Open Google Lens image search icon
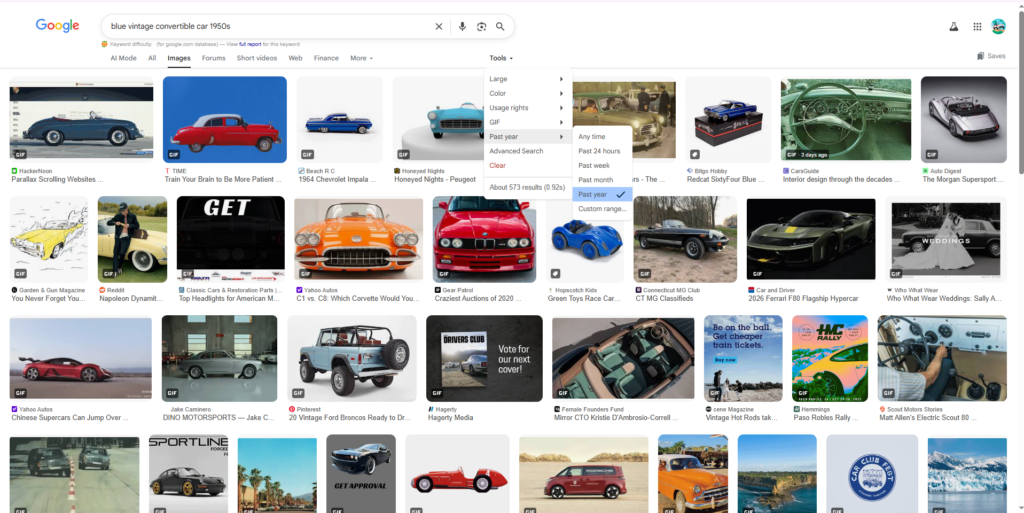Image resolution: width=1024 pixels, height=513 pixels. [481, 27]
